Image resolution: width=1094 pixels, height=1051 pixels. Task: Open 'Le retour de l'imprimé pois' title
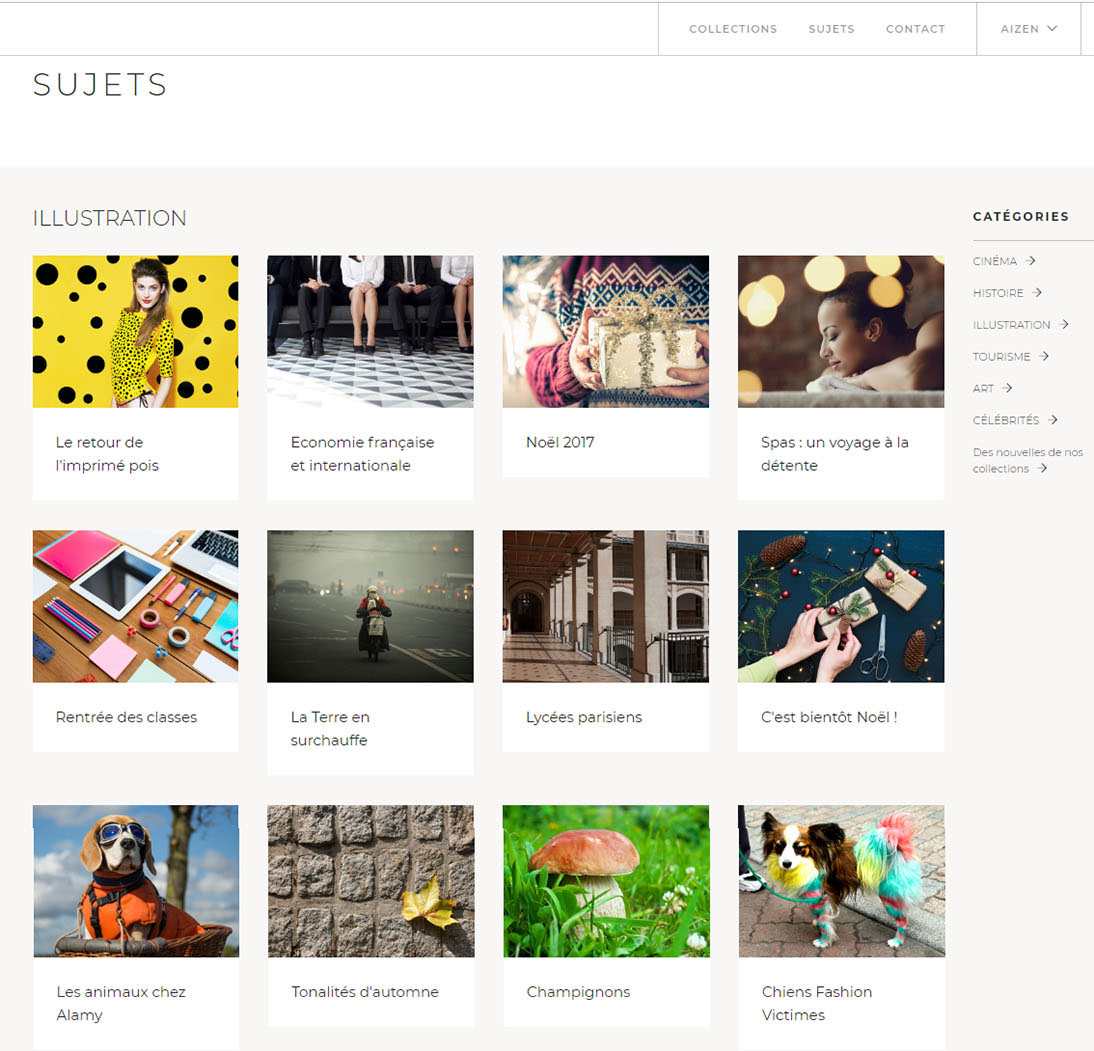[x=107, y=454]
